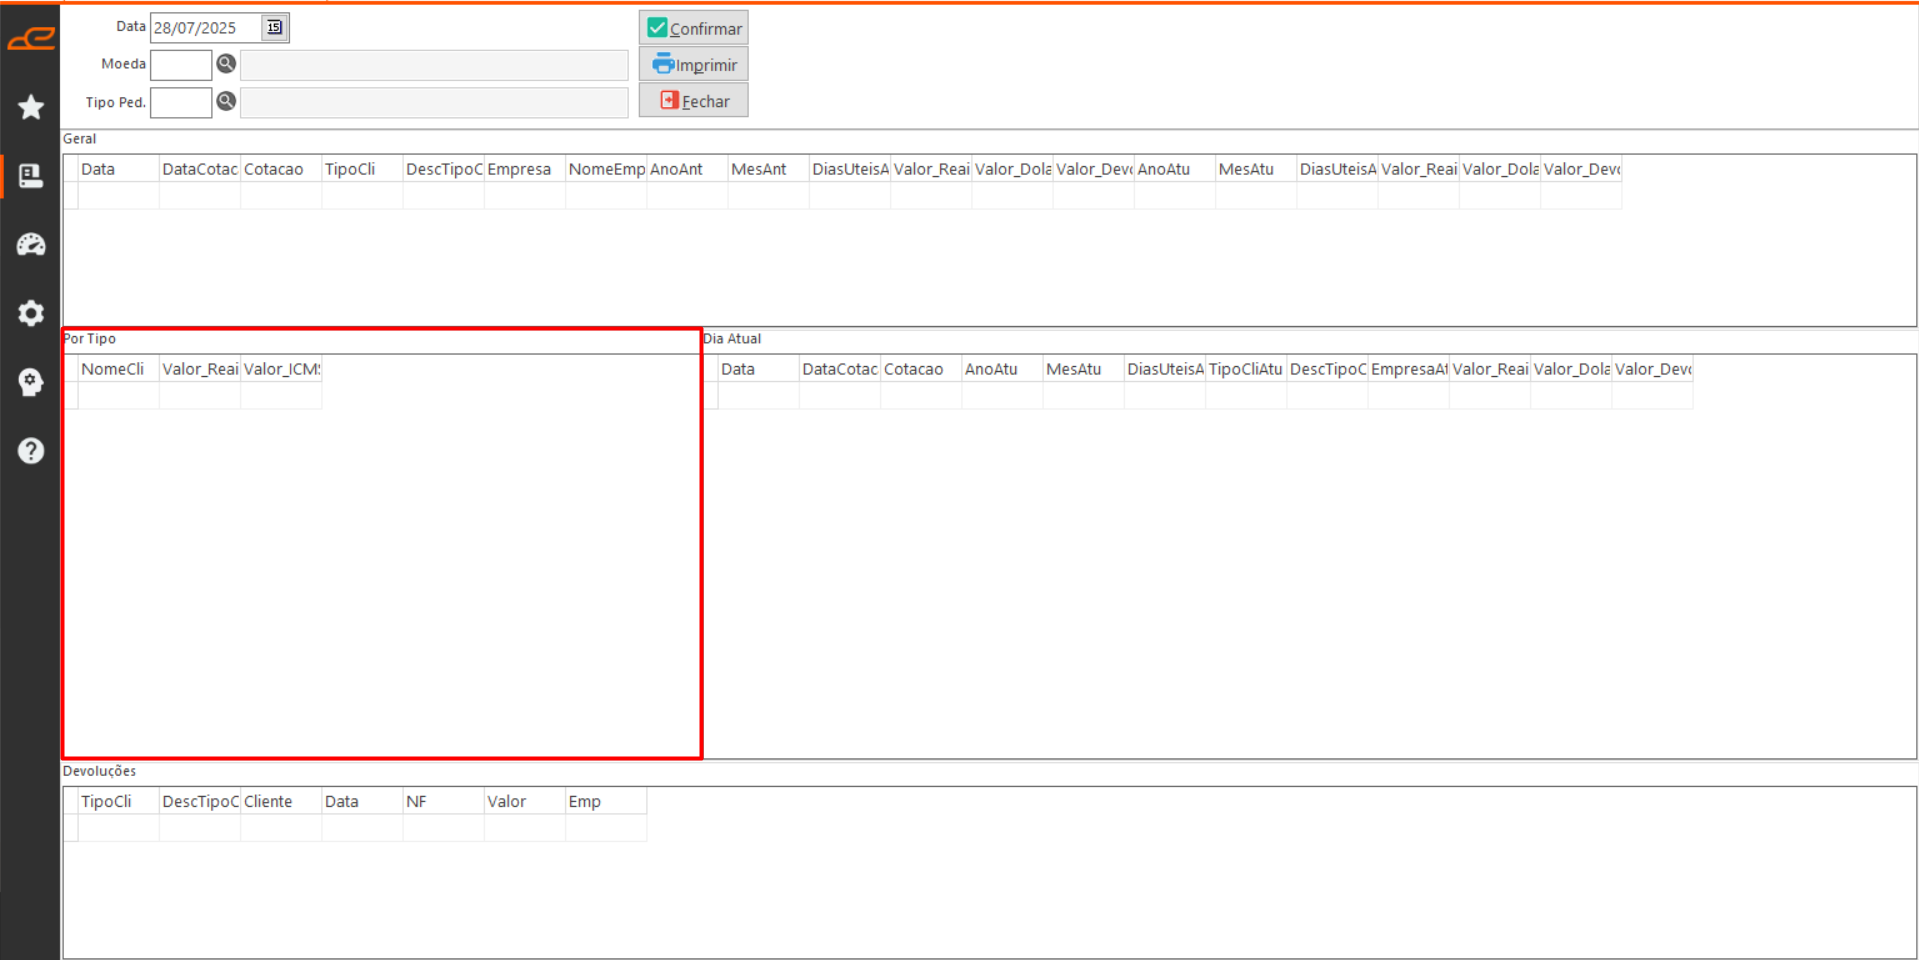The image size is (1919, 960).
Task: Click into the Moeda code field
Action: [181, 65]
